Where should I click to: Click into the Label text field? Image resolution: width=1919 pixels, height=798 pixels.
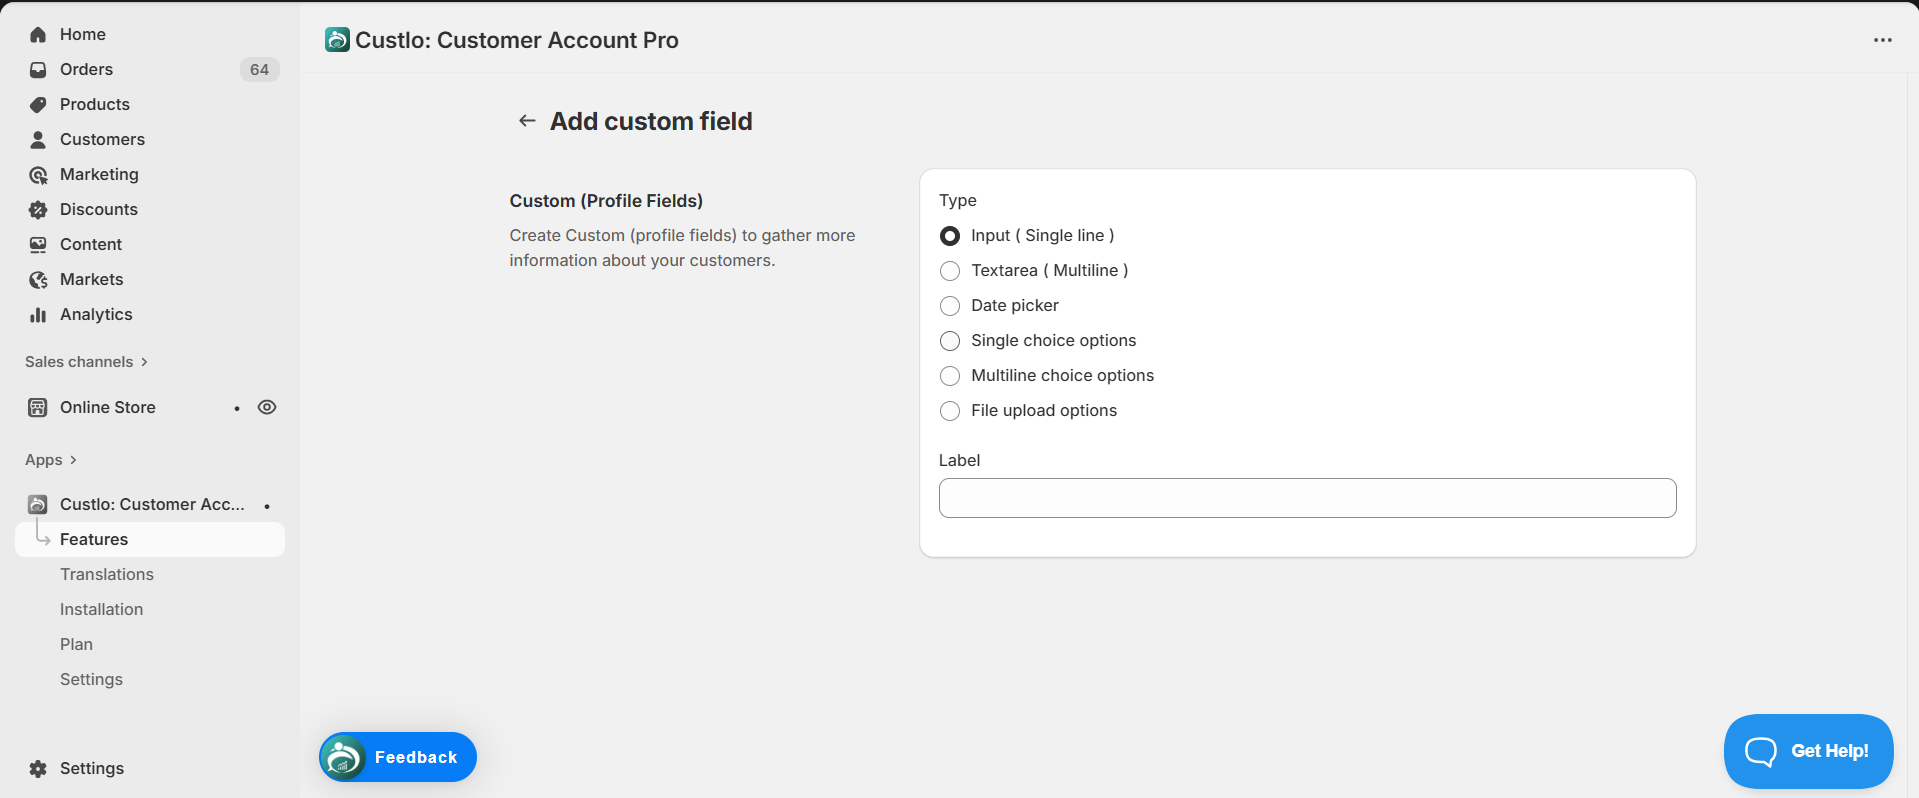pos(1307,498)
